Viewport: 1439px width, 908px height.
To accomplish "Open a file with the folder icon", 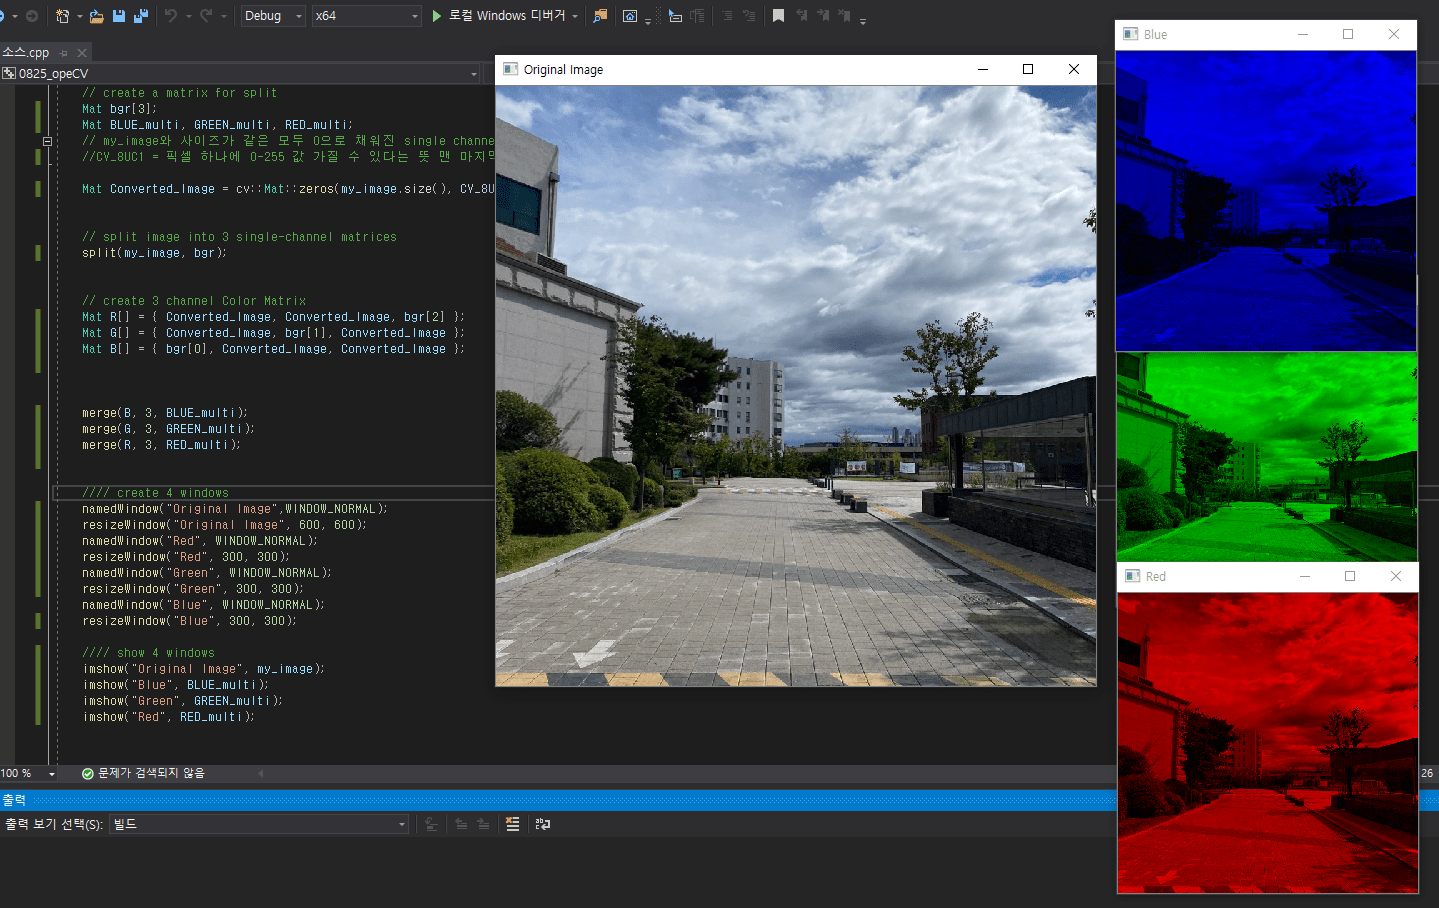I will tap(95, 15).
